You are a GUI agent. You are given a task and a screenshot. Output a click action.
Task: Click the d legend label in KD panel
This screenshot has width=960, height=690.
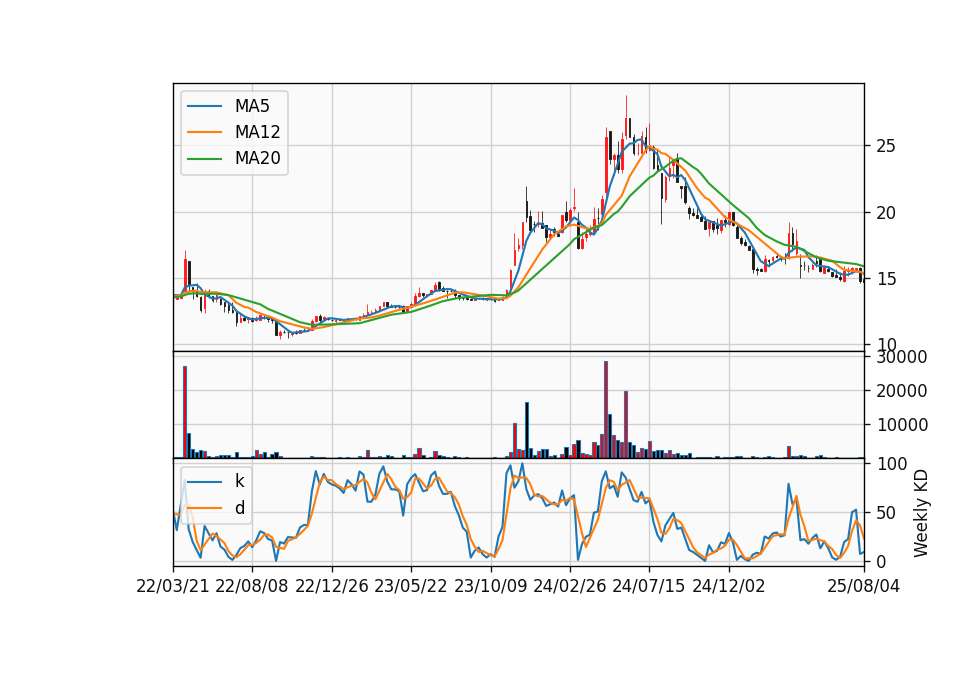click(x=239, y=508)
